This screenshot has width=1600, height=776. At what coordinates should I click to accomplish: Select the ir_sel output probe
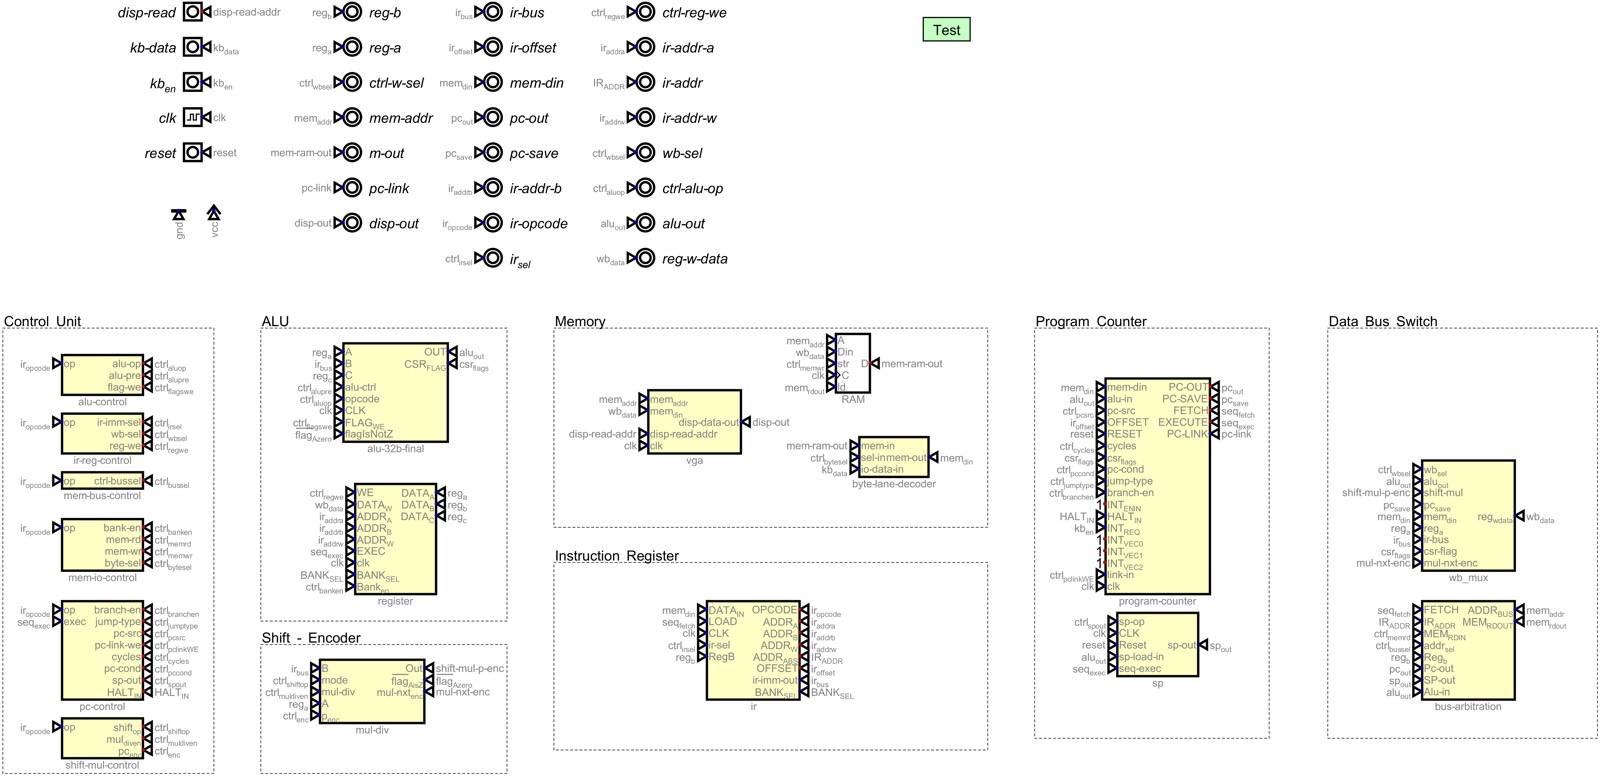click(493, 258)
